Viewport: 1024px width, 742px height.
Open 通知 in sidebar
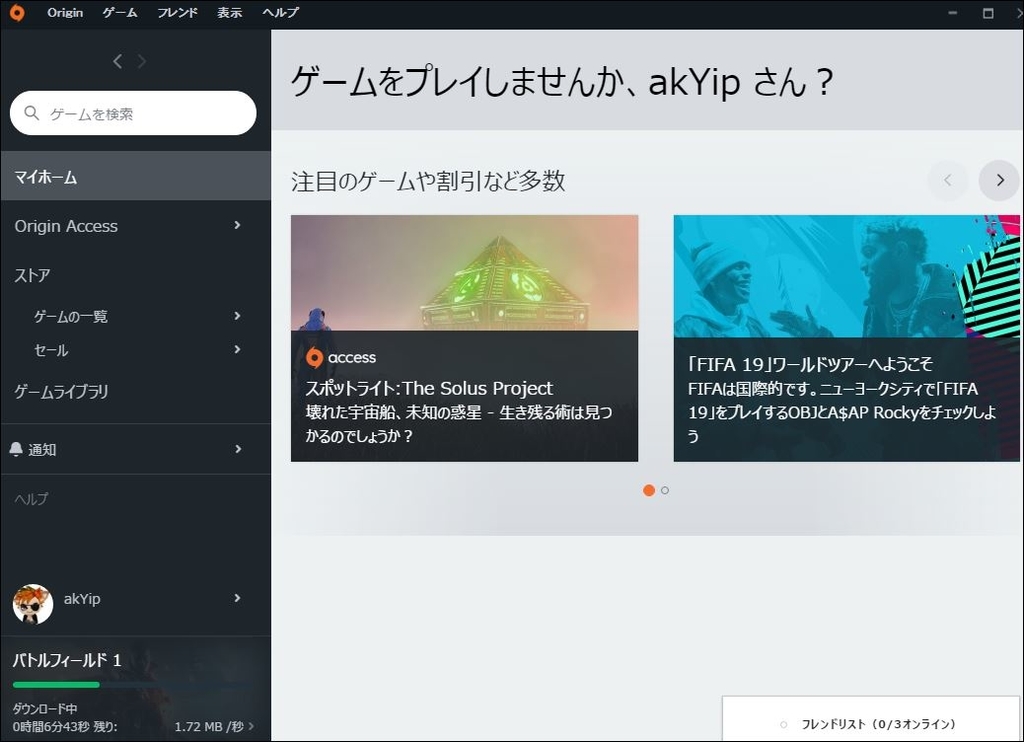(x=42, y=449)
